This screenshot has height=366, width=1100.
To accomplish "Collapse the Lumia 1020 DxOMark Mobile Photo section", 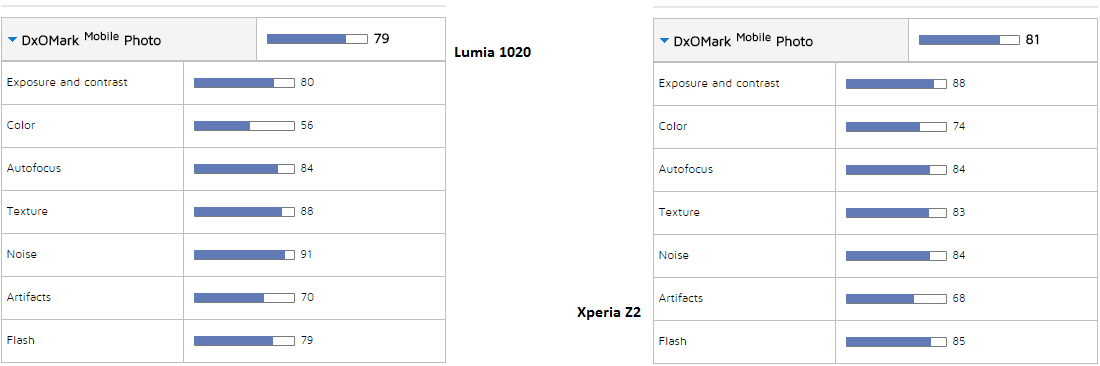I will pos(12,40).
